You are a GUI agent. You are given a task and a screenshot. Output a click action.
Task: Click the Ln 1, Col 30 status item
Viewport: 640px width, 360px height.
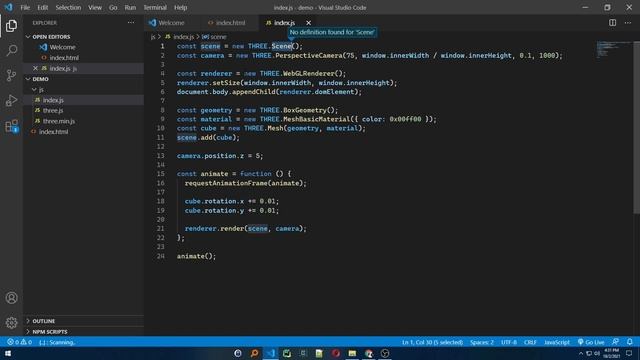click(x=432, y=342)
